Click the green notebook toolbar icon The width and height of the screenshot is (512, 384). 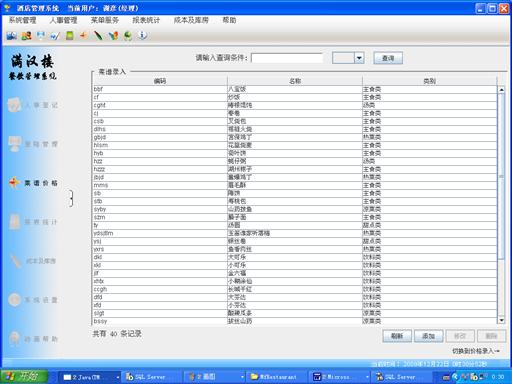click(70, 35)
